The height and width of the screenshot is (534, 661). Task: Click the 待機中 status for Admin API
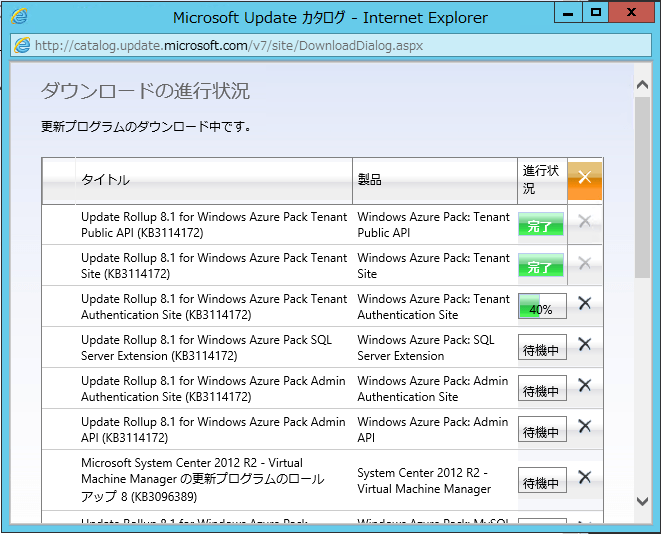point(542,429)
